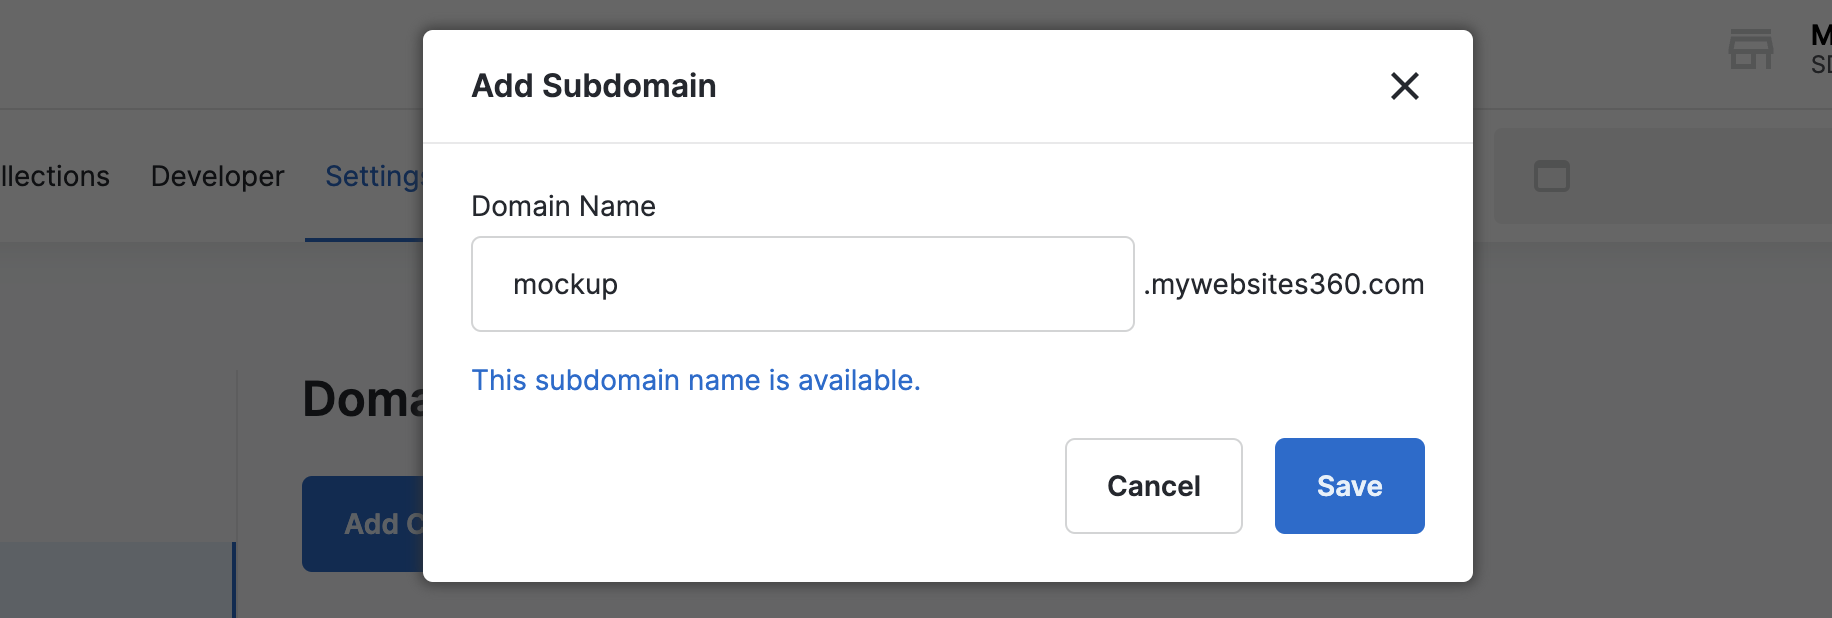Click the word mockup in the text field

pyautogui.click(x=565, y=284)
